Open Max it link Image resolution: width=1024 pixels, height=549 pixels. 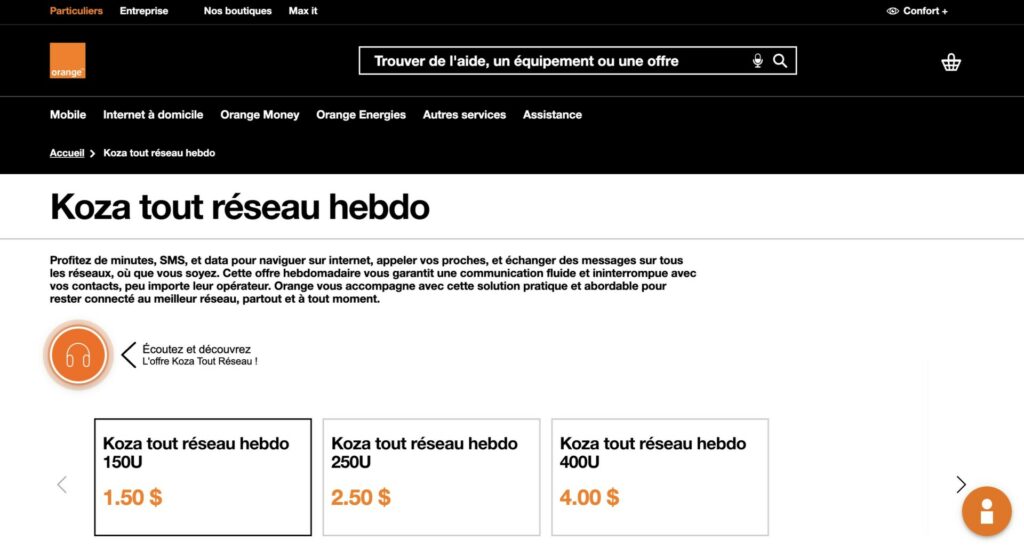pyautogui.click(x=303, y=11)
